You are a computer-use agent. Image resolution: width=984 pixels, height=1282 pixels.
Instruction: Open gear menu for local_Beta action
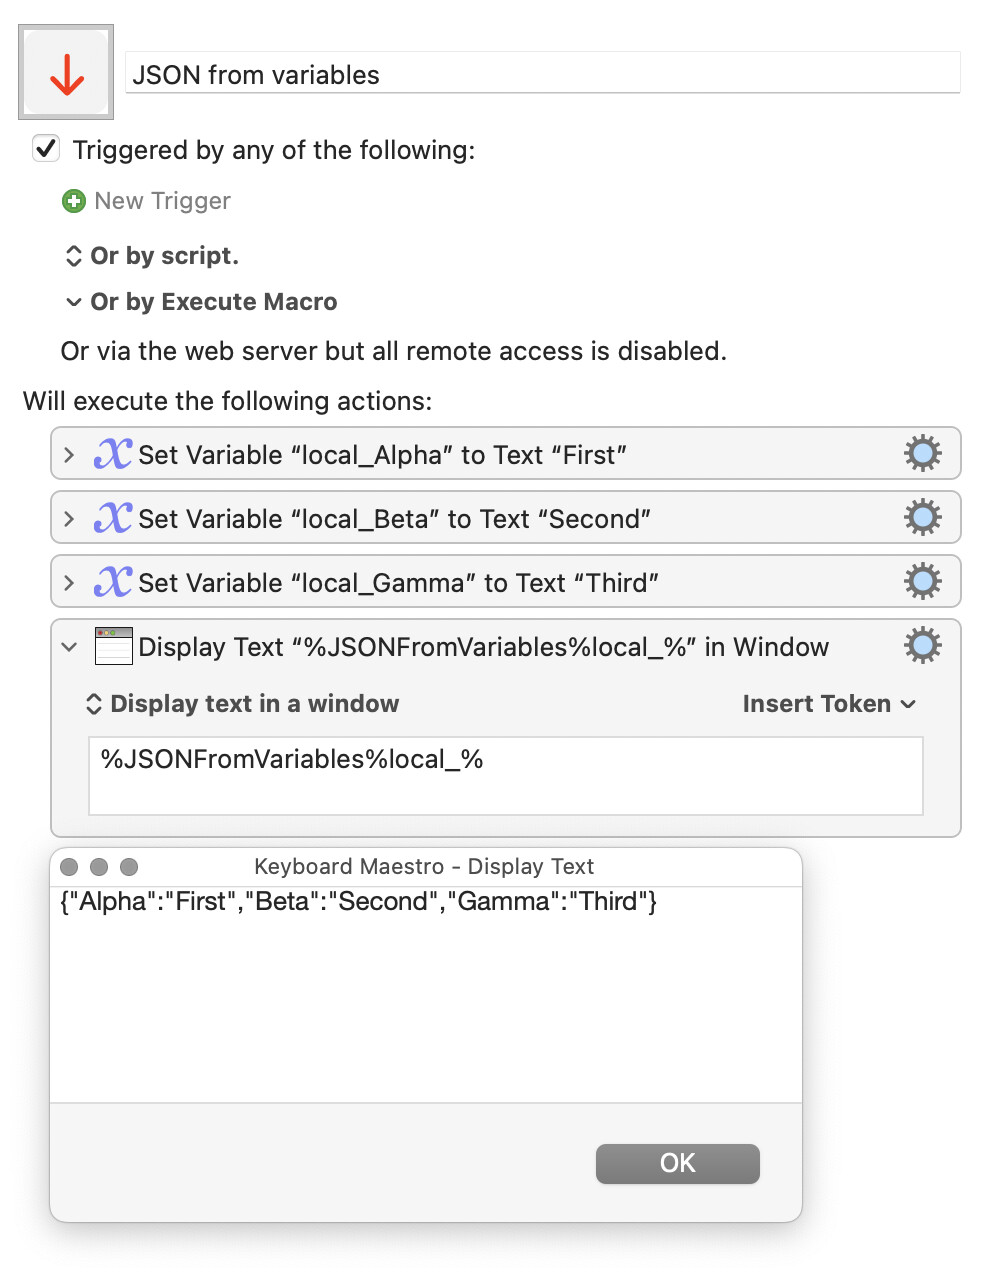[922, 518]
